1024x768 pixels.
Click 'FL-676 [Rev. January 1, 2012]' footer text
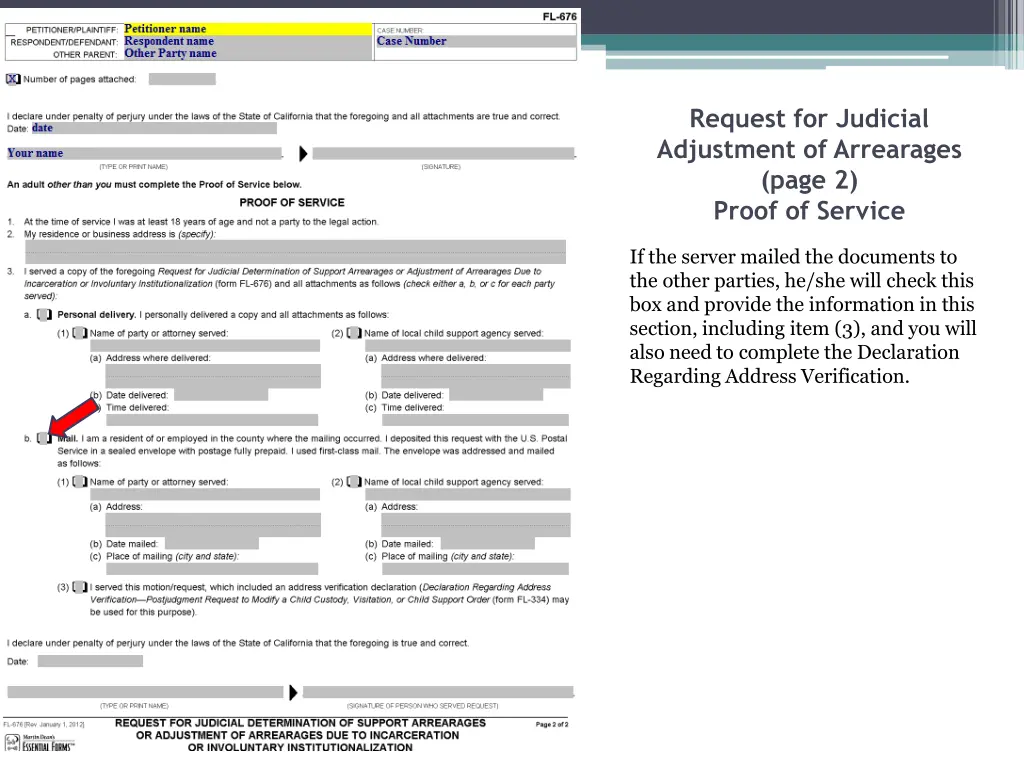point(44,724)
